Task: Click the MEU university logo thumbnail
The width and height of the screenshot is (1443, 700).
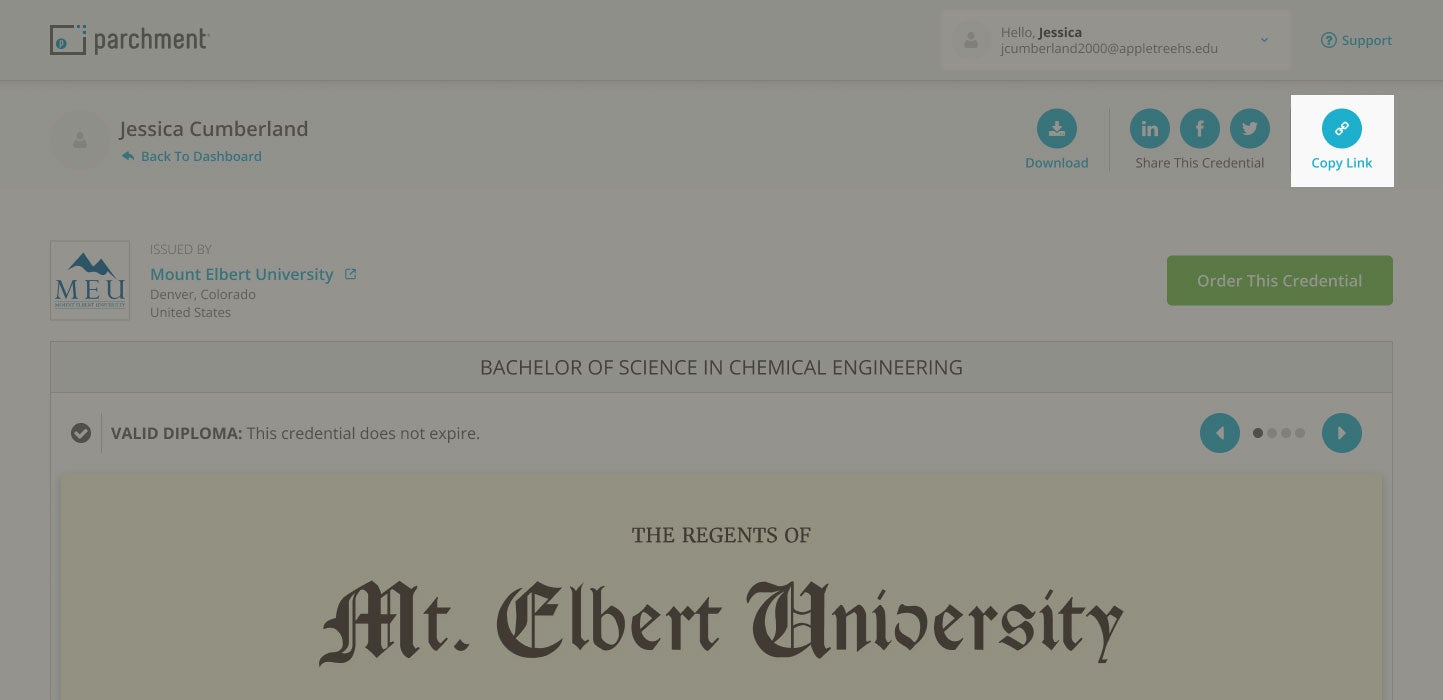Action: point(89,280)
